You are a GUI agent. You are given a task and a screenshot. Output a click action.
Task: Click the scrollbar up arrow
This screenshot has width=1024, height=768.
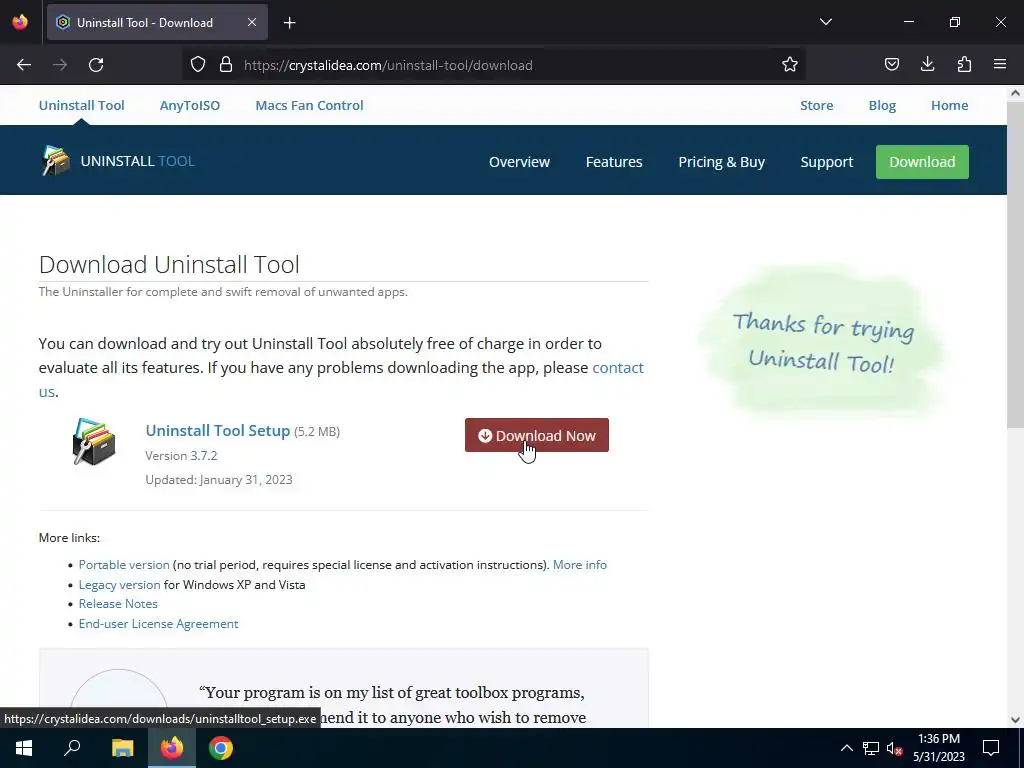[1016, 93]
